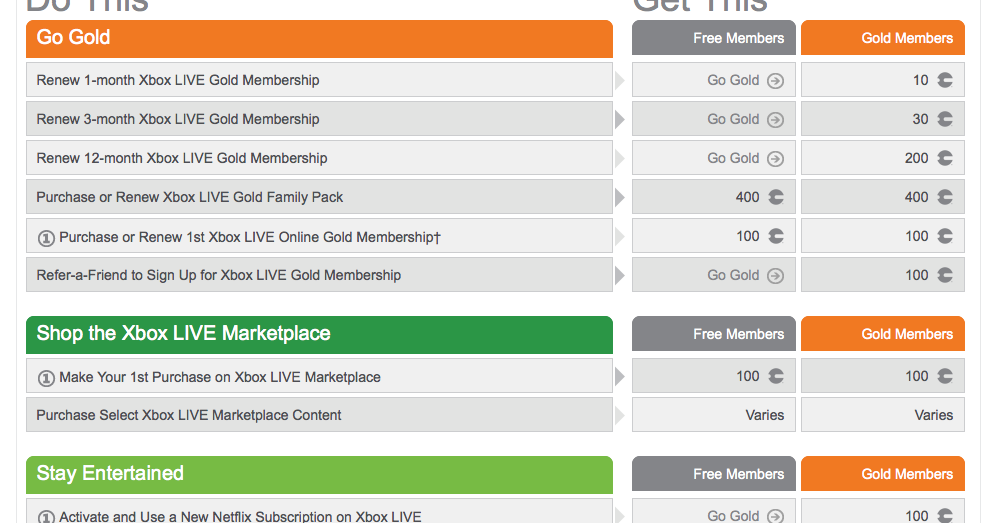Click arrow expander beside Family Pack row
This screenshot has height=523, width=996.
620,198
